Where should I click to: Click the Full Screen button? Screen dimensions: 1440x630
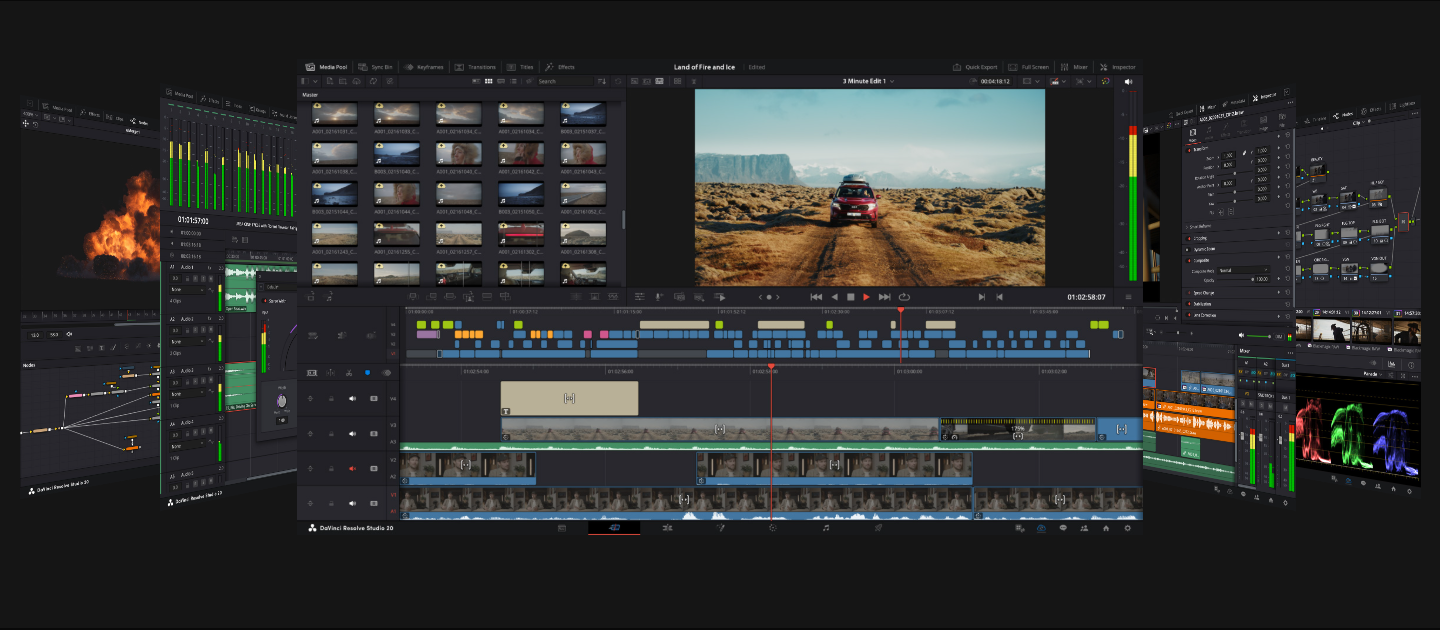click(x=1029, y=67)
